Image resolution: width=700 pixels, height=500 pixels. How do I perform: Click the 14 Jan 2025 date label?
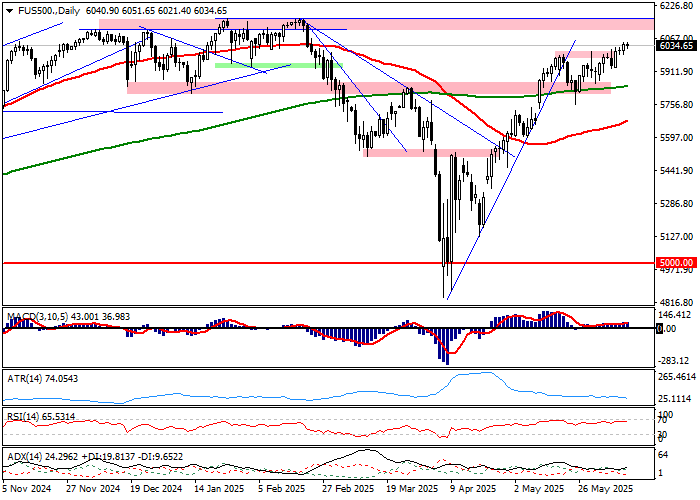[220, 489]
